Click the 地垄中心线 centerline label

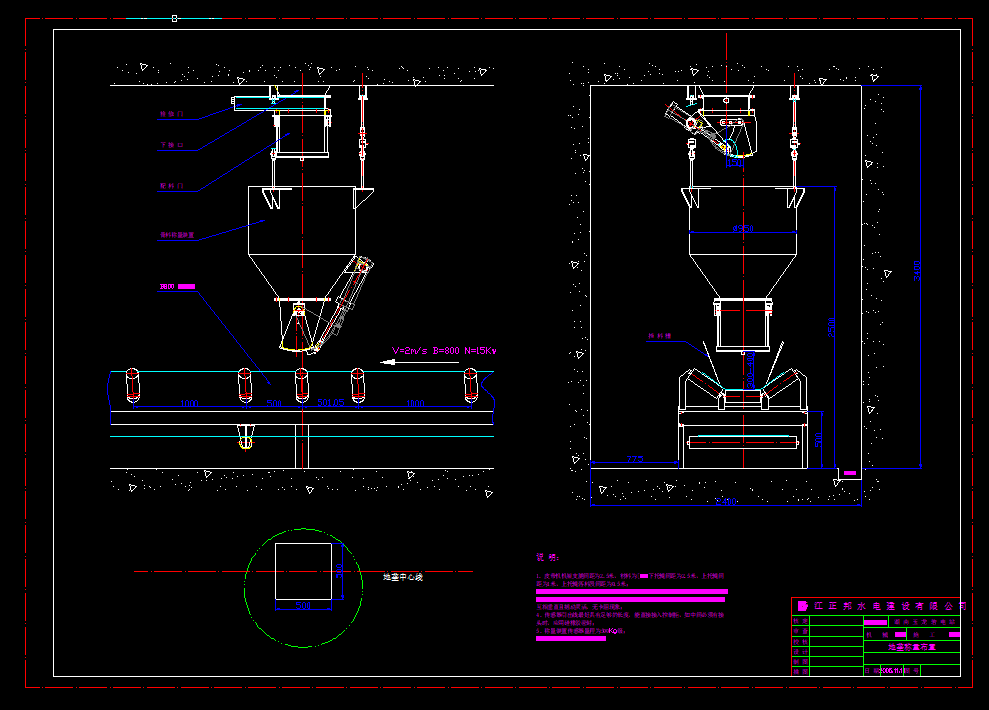(404, 577)
